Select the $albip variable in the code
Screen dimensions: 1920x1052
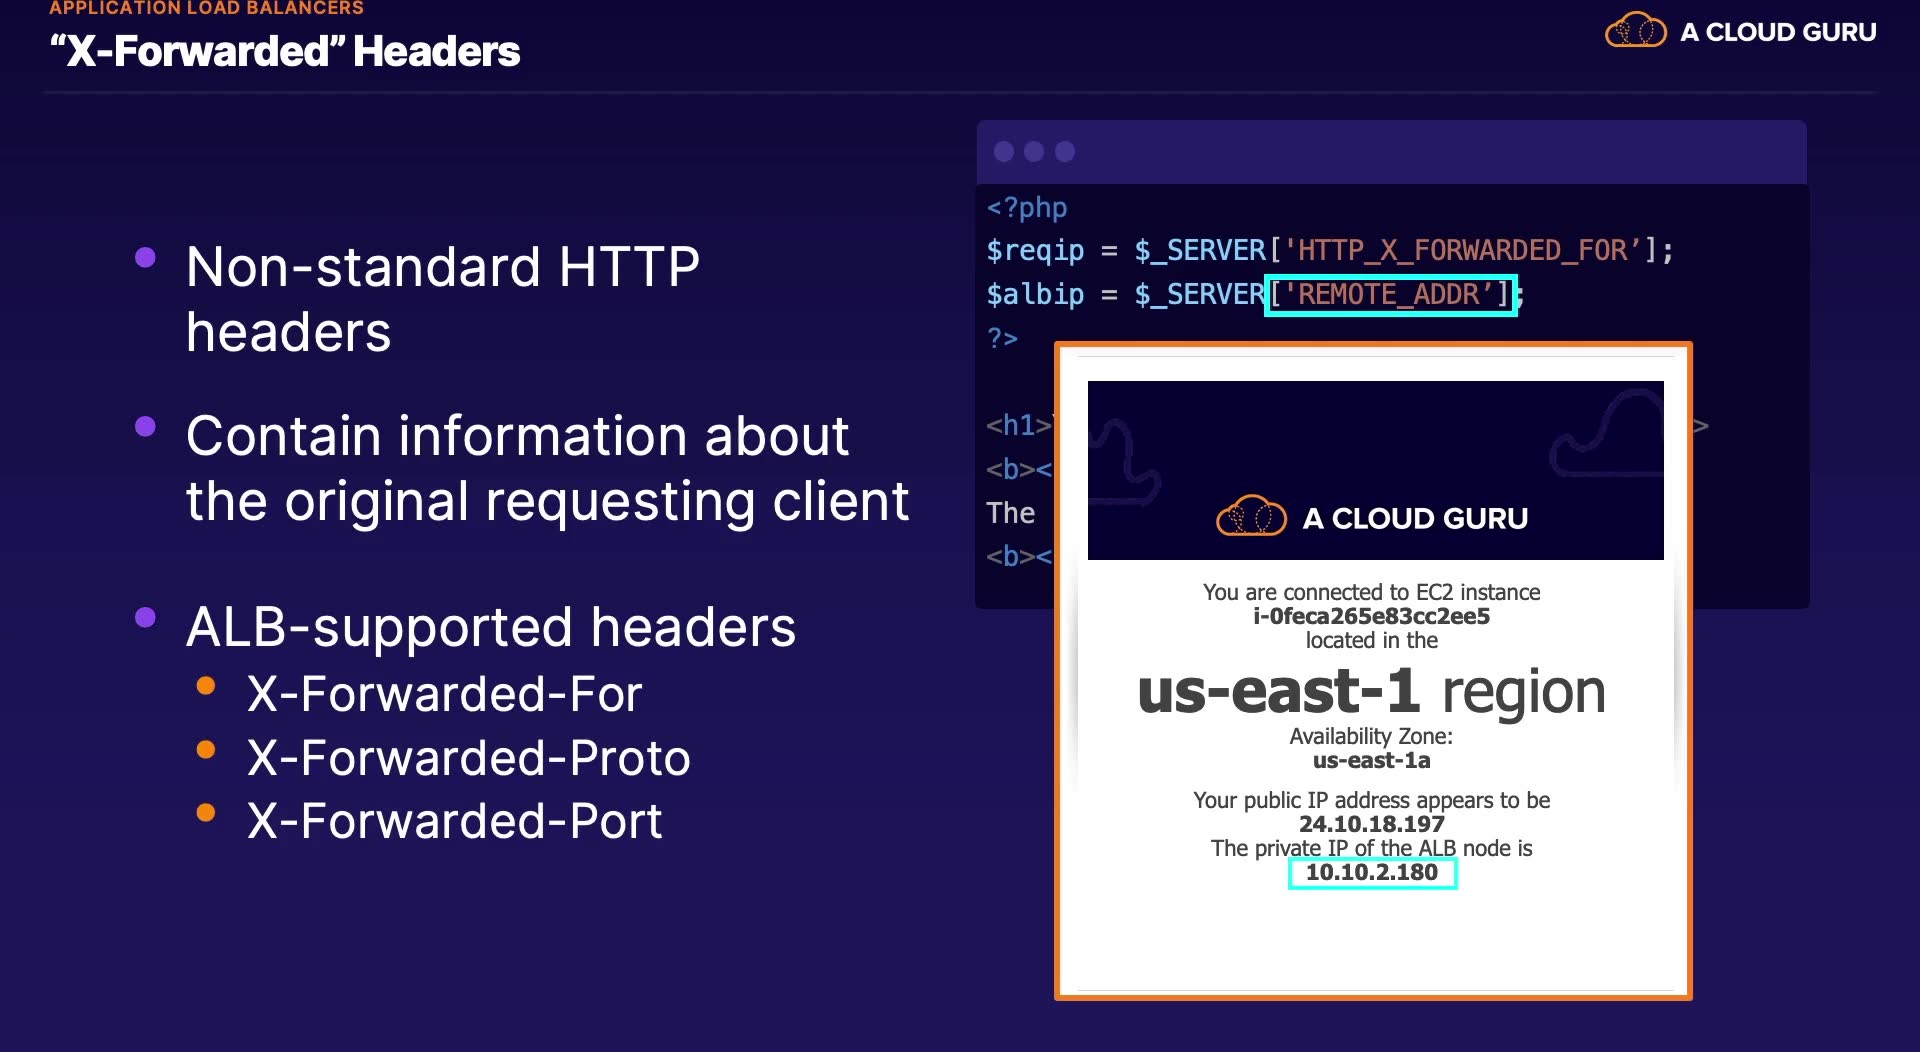1035,294
